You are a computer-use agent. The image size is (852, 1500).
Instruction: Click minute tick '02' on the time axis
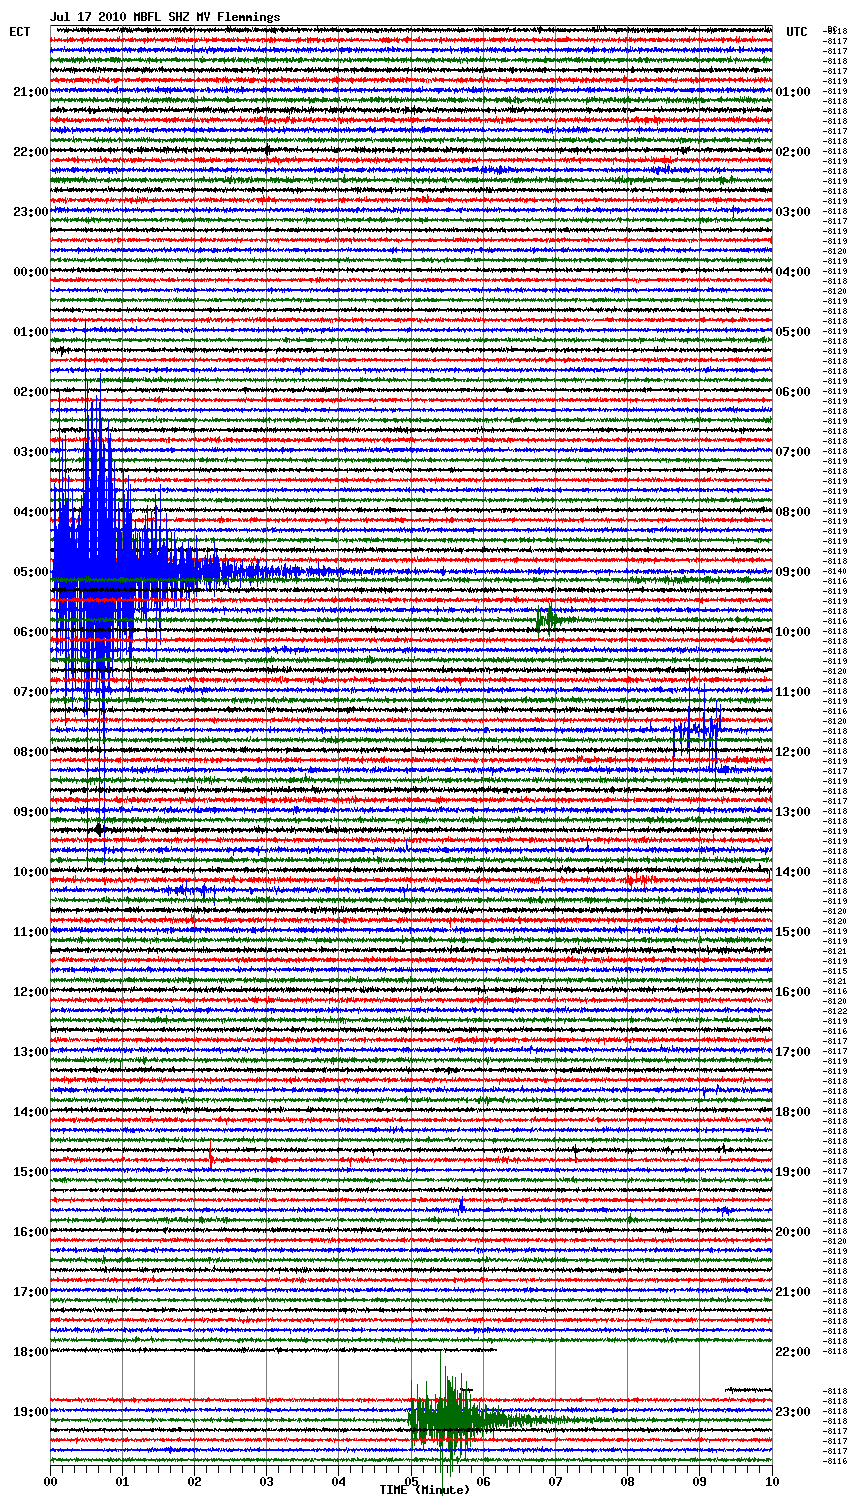click(195, 1481)
